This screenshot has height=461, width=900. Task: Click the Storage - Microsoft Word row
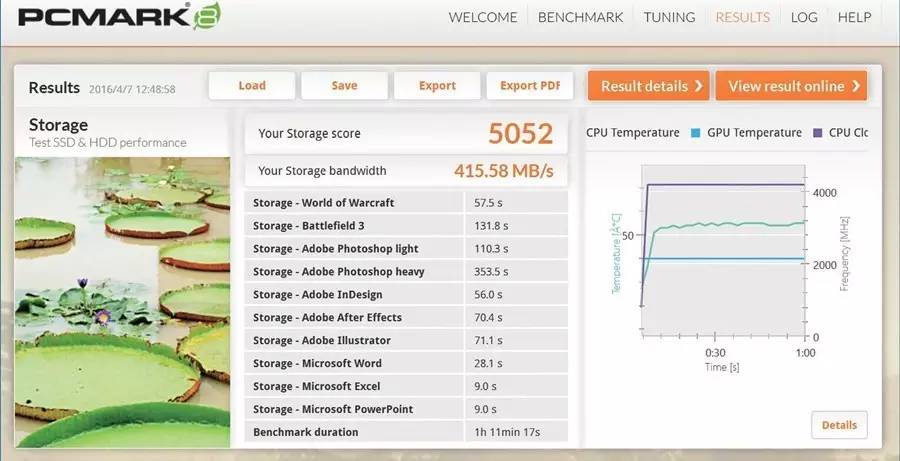(406, 363)
